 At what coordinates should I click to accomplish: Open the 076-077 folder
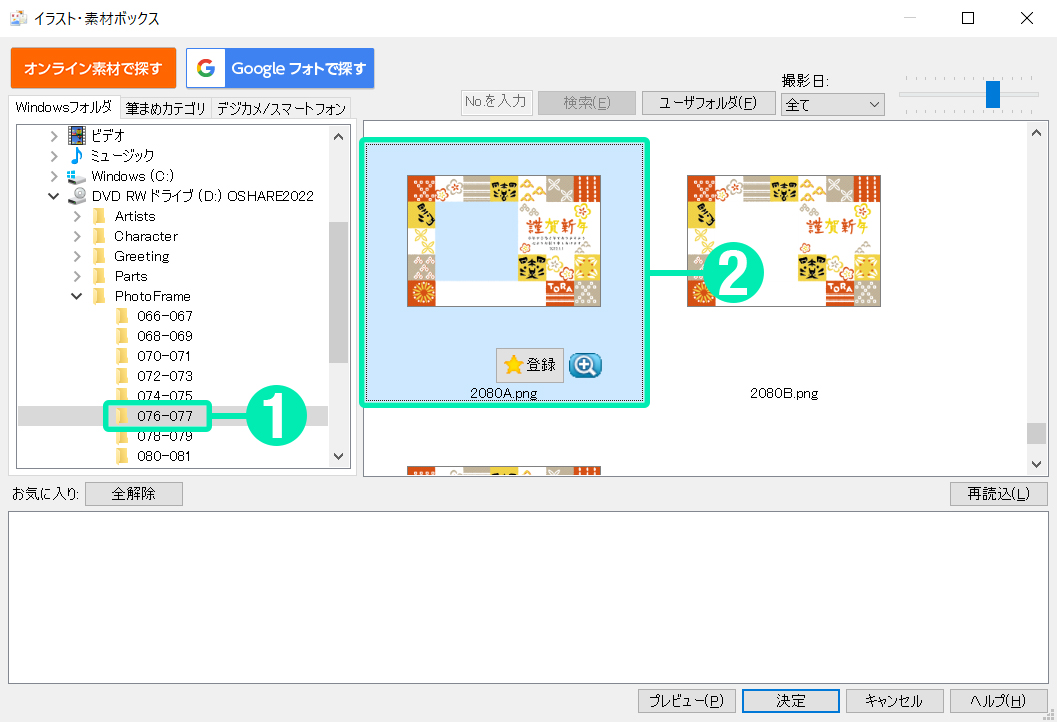(x=164, y=416)
